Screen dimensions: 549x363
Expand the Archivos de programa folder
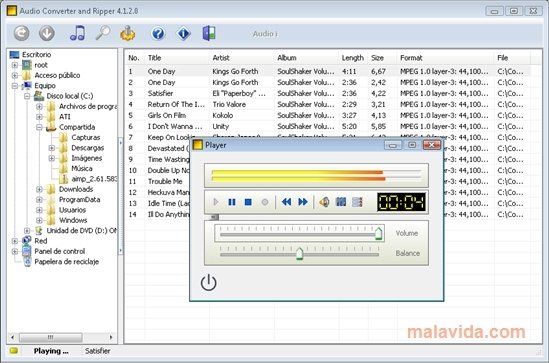[39, 106]
